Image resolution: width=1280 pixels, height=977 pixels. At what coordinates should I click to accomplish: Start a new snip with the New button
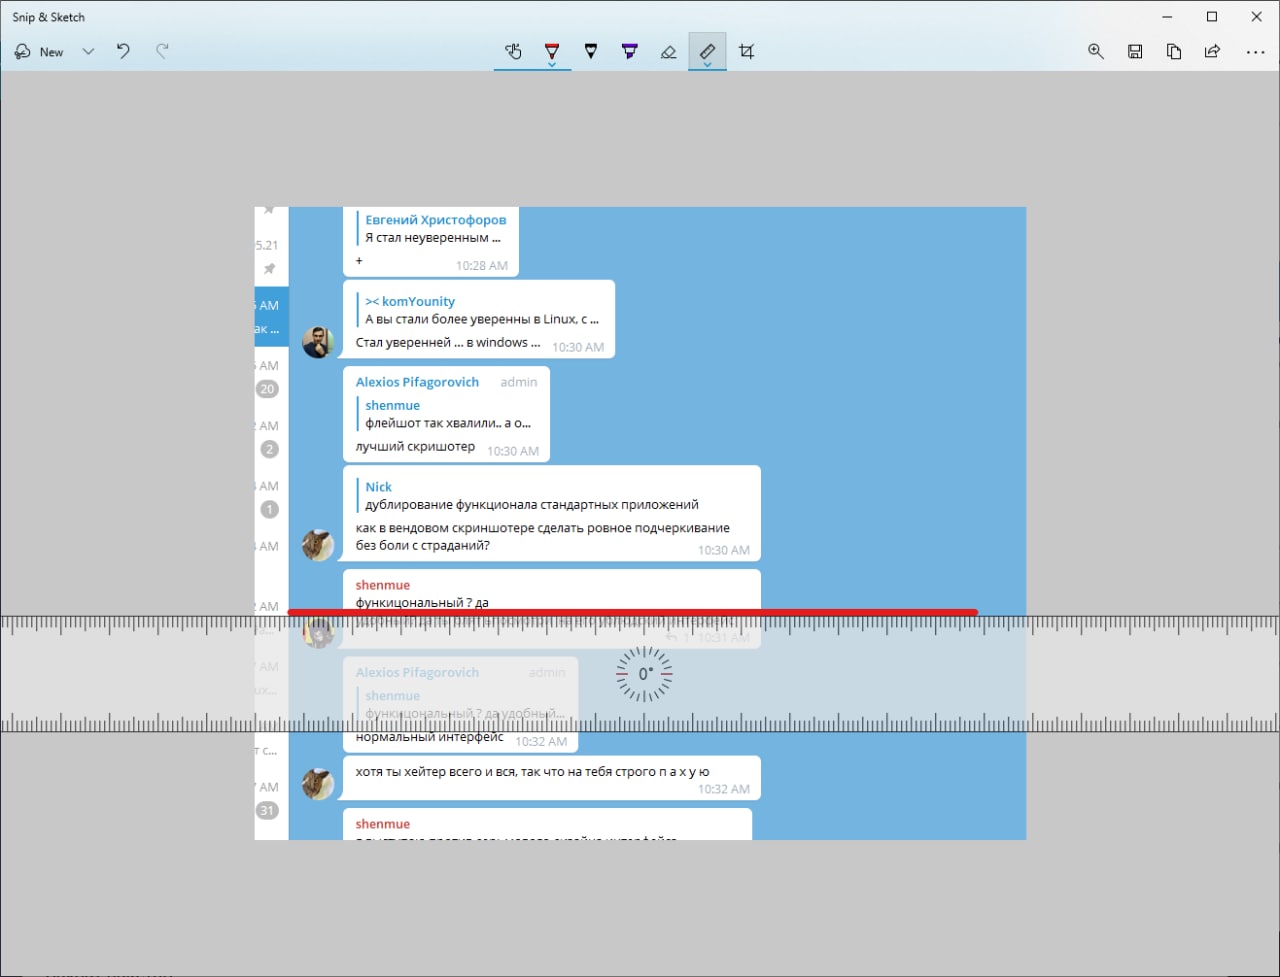tap(39, 52)
